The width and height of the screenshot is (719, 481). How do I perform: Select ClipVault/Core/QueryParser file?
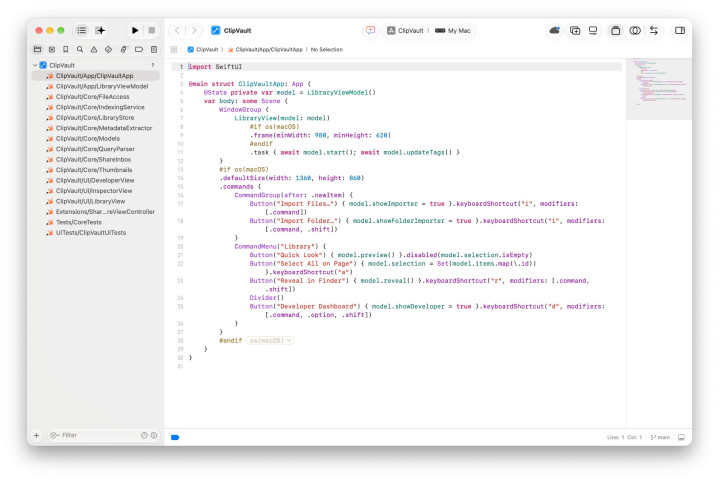click(95, 149)
